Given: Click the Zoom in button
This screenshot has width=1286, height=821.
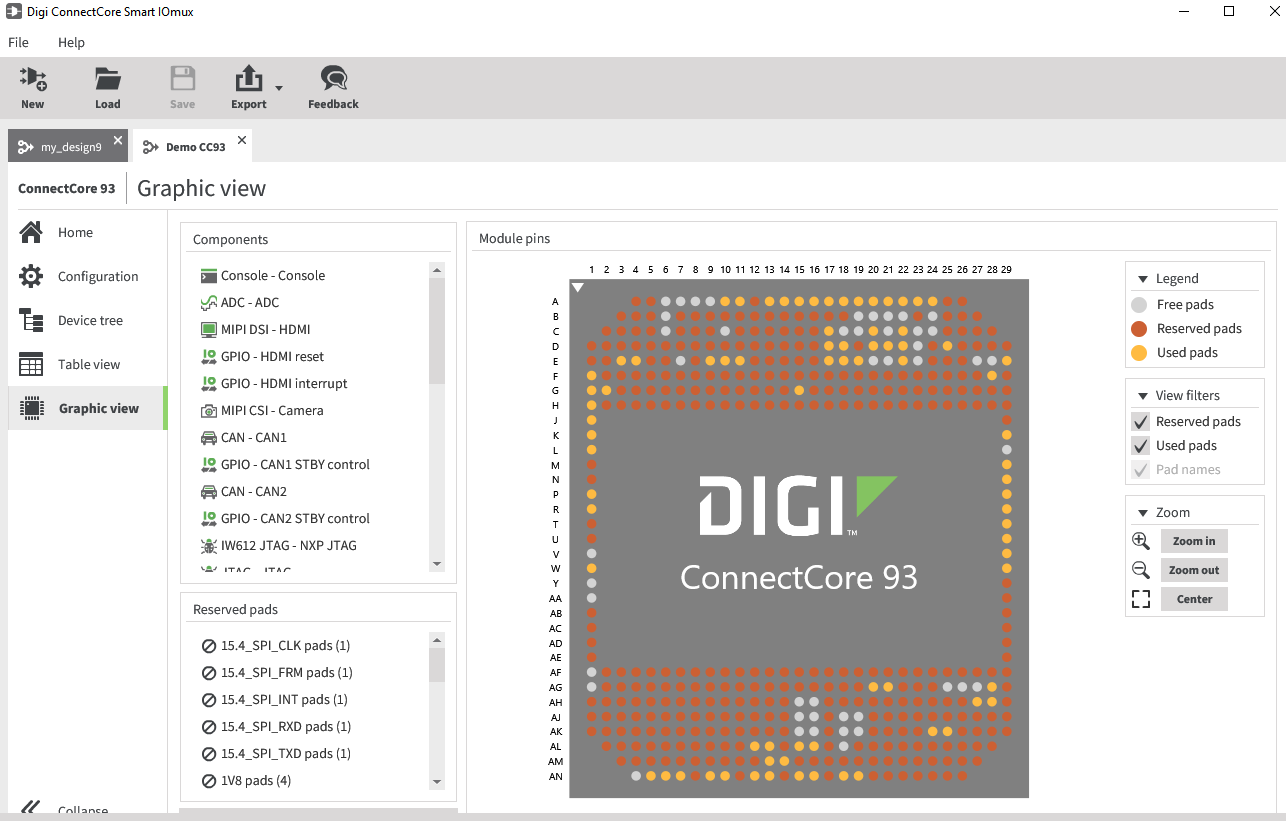Looking at the screenshot, I should 1194,541.
